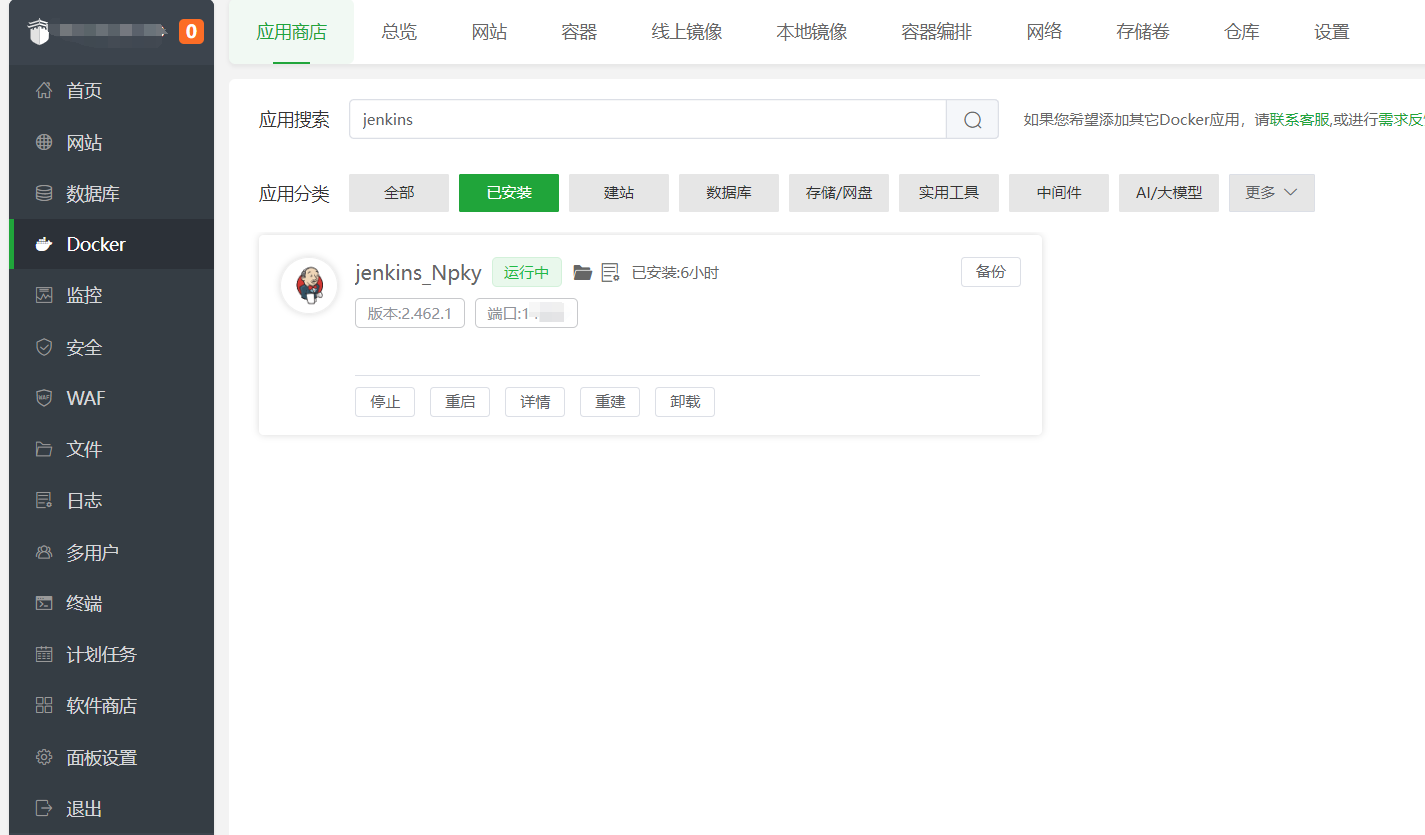
Task: Restart jenkins with 重启 button
Action: pyautogui.click(x=460, y=402)
